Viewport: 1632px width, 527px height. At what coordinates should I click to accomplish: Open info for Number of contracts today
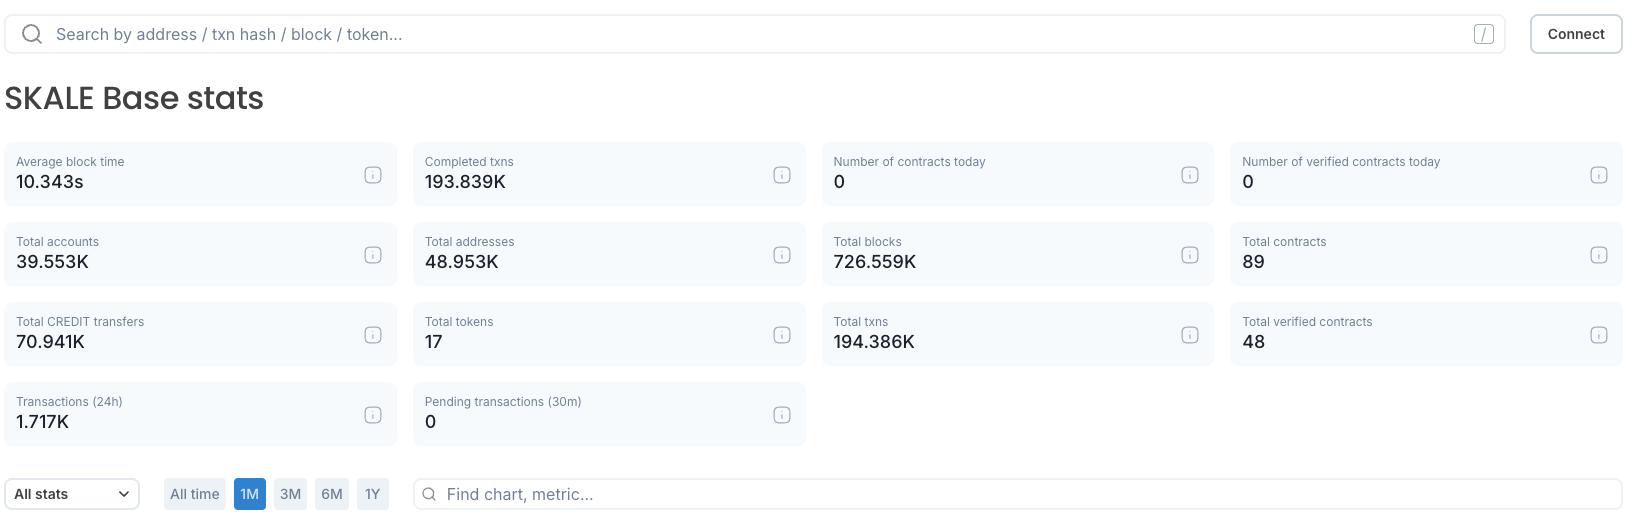1190,175
